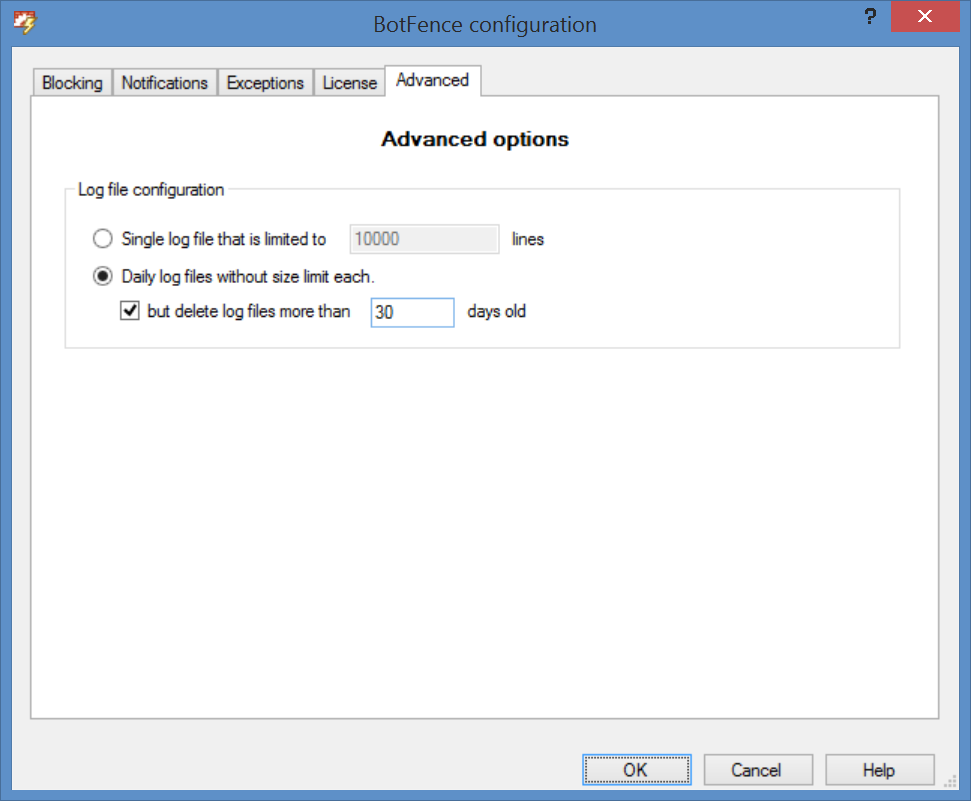Open the Notifications tab
The width and height of the screenshot is (971, 801).
[164, 83]
